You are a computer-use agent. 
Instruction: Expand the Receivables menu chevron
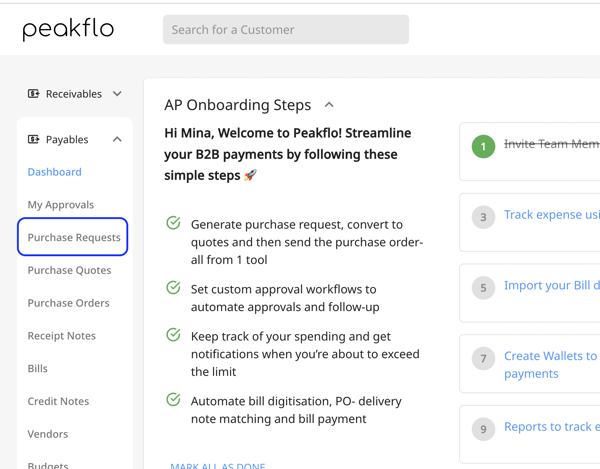(117, 94)
